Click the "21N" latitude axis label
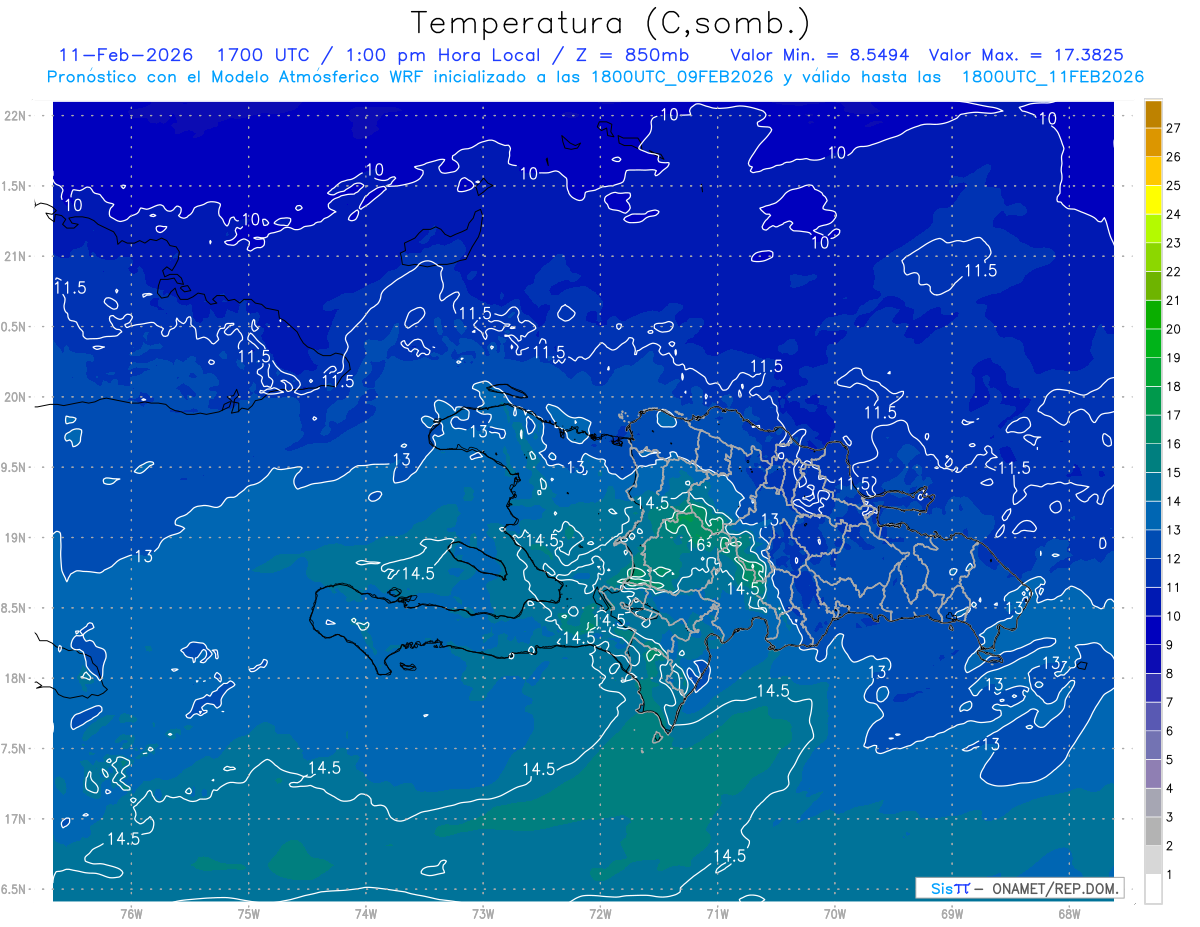The height and width of the screenshot is (927, 1200). coord(16,256)
